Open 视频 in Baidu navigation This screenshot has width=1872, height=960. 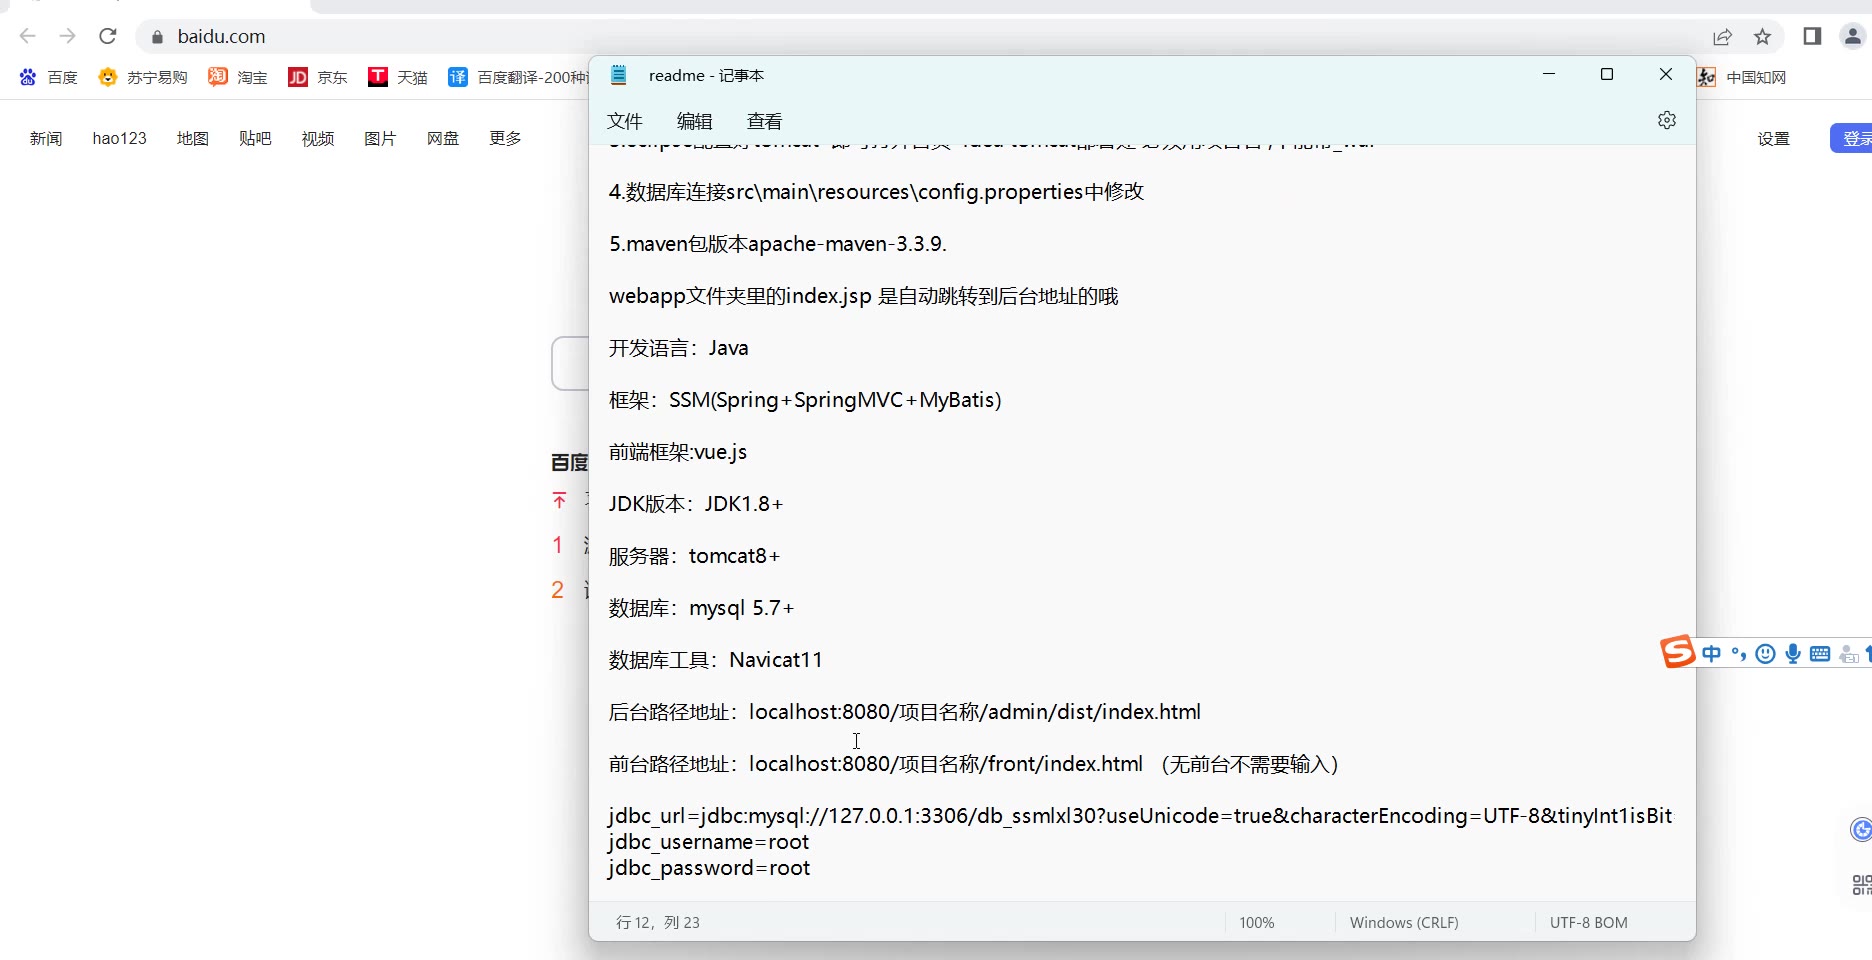[x=318, y=138]
